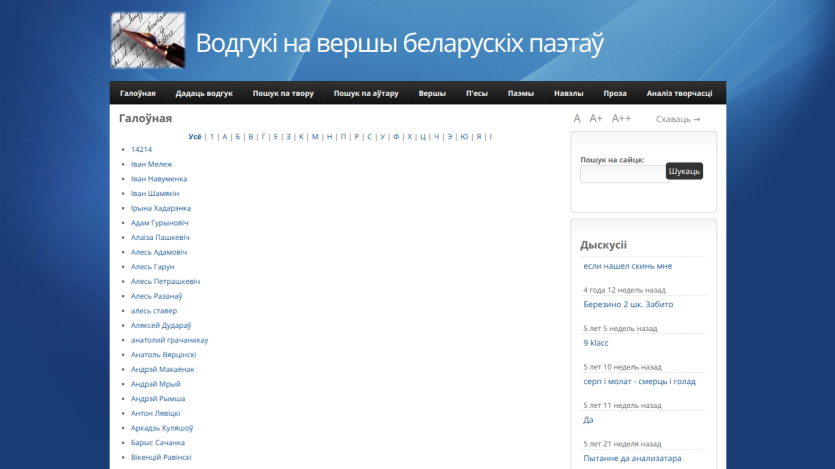Image resolution: width=835 pixels, height=469 pixels.
Task: Open the Вершы menu item
Action: tap(432, 93)
